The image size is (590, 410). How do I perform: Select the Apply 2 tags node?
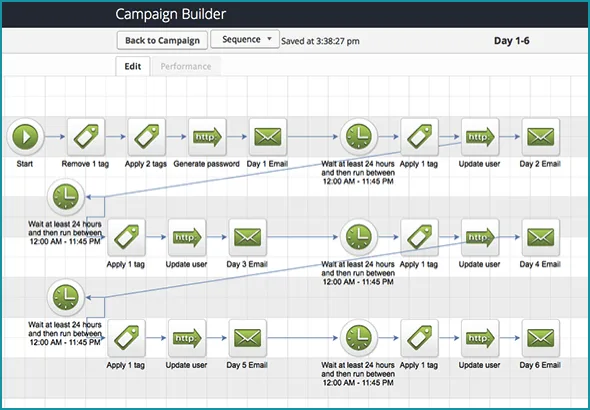(x=146, y=137)
